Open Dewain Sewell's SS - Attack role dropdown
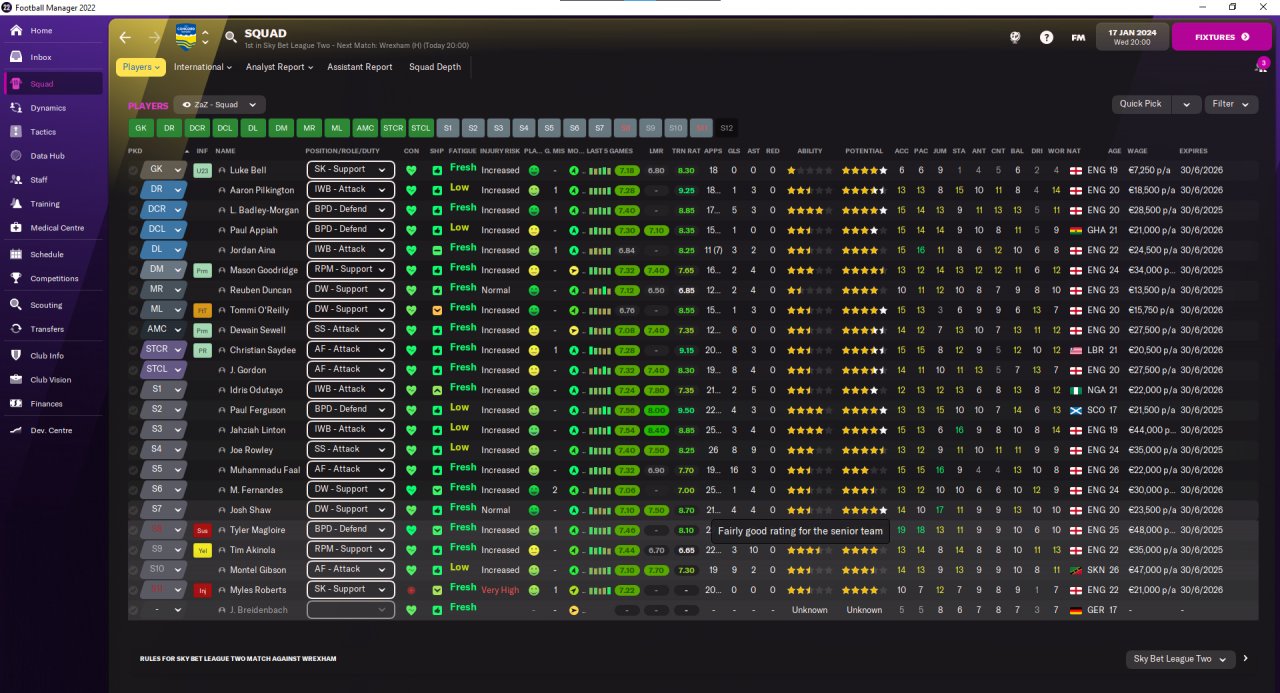Screen dimensions: 1280x693 350,330
